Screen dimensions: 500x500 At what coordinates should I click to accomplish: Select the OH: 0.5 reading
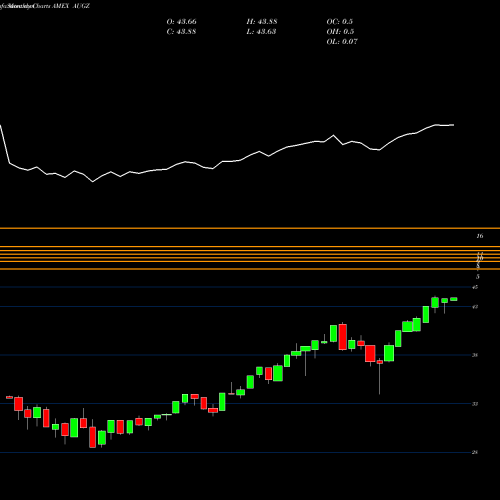[x=340, y=32]
